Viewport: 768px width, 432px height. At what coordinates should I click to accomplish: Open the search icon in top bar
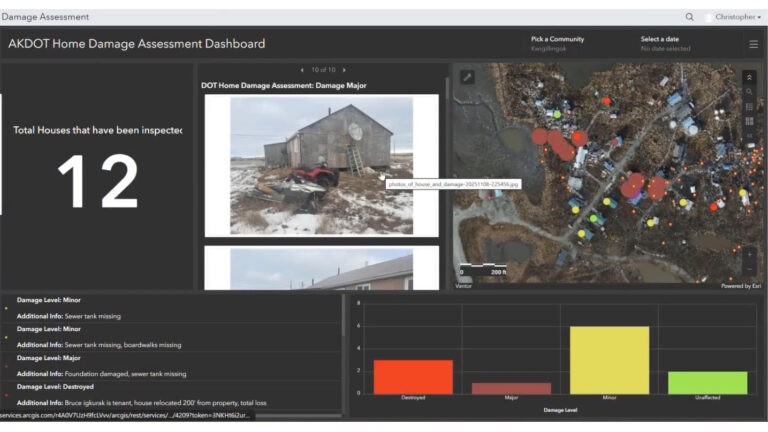point(689,17)
